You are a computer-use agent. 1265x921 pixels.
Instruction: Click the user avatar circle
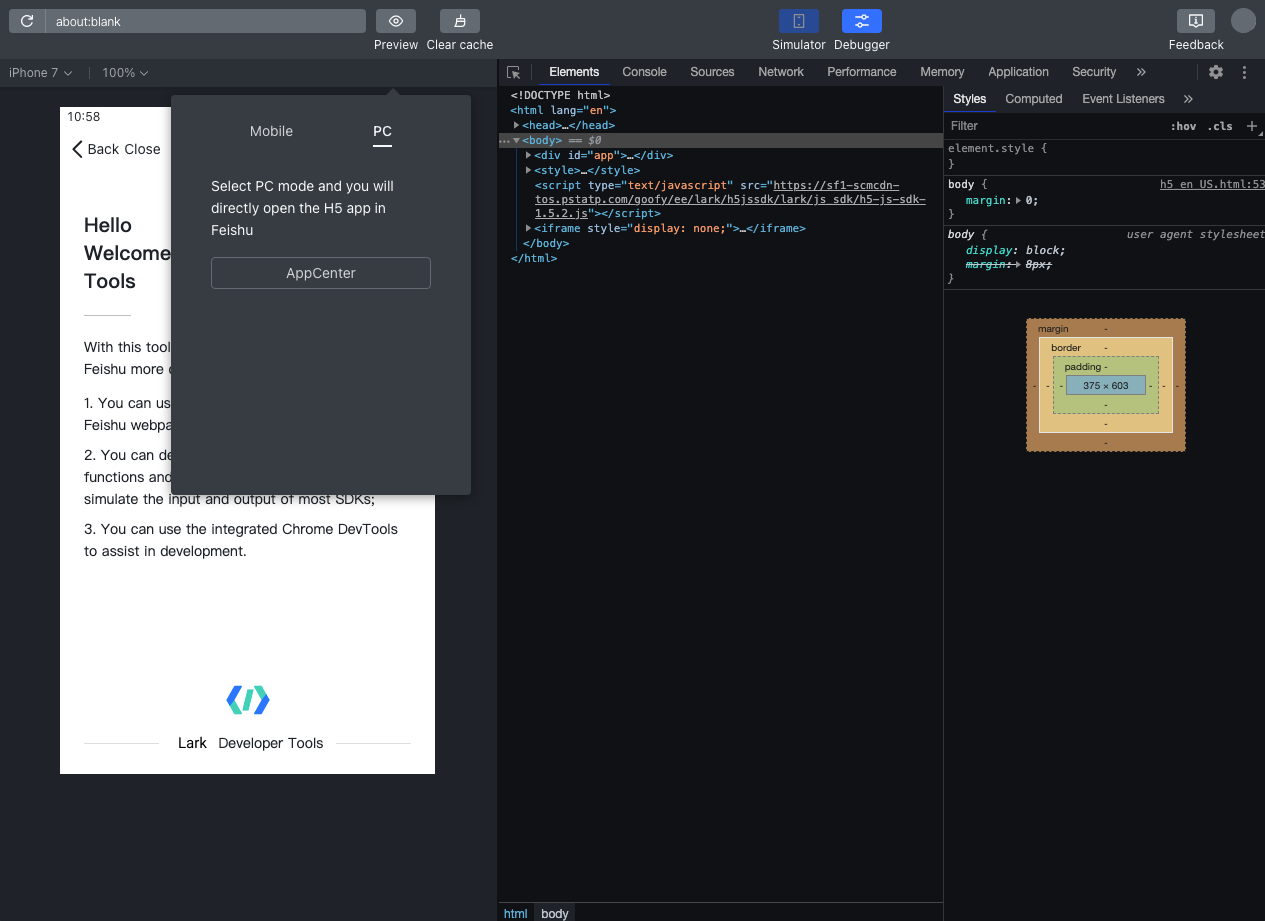tap(1243, 21)
